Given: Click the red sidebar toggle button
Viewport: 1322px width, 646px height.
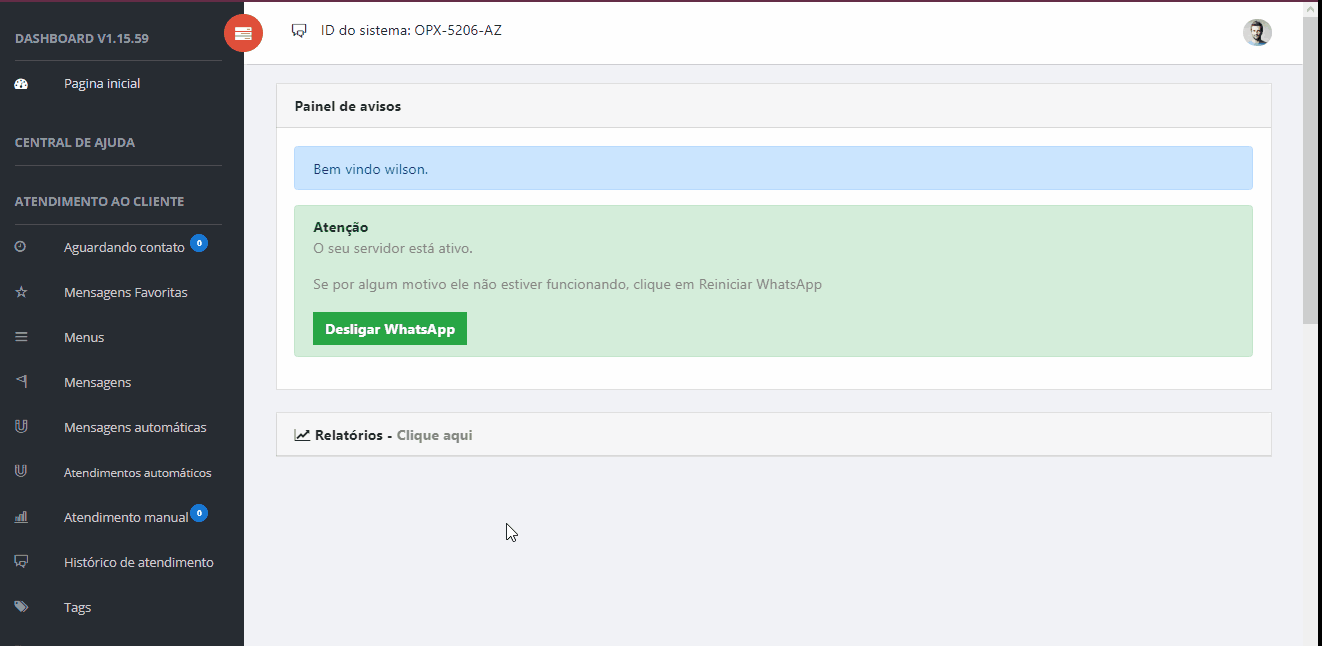Looking at the screenshot, I should 243,33.
